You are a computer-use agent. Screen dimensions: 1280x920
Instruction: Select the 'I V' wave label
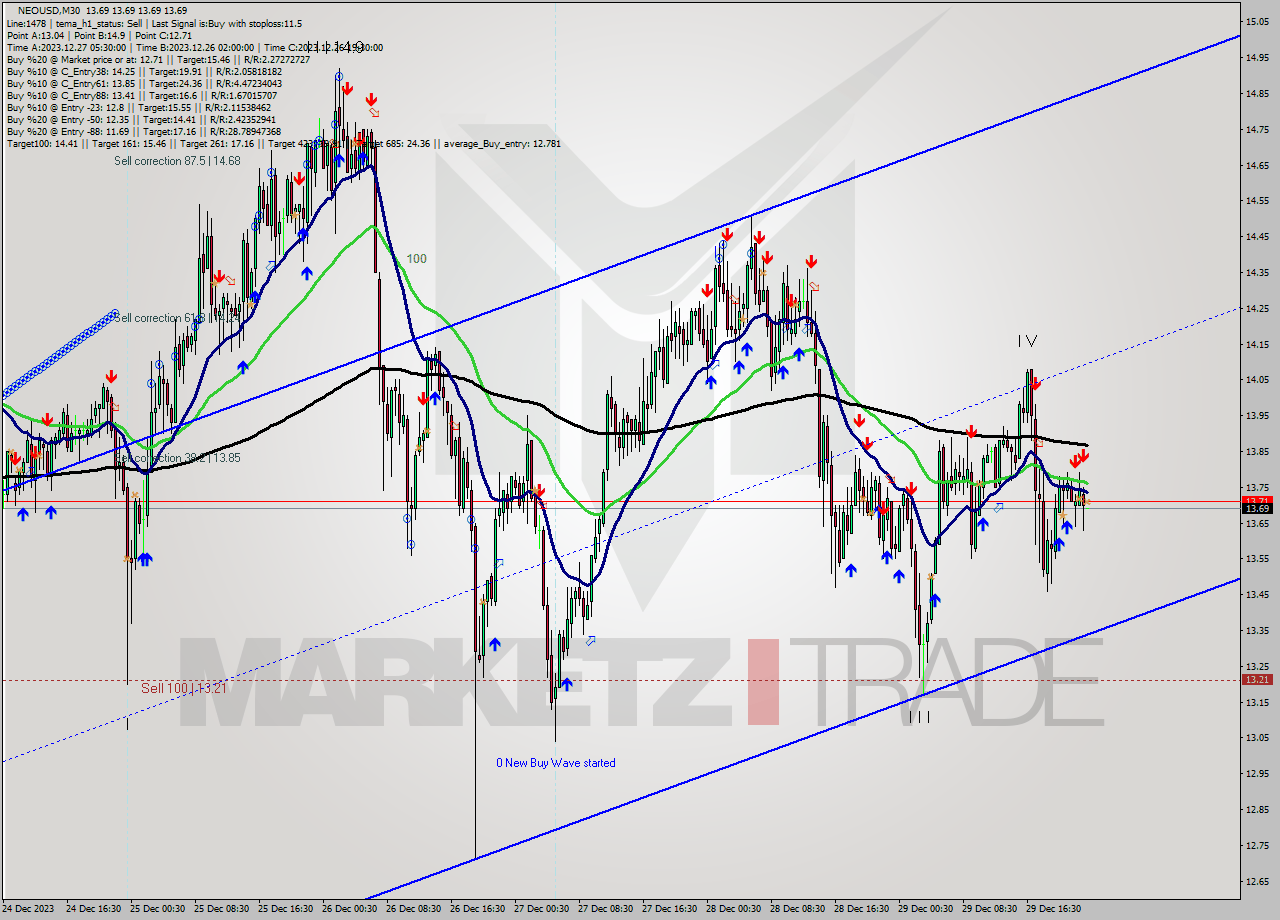(1027, 341)
